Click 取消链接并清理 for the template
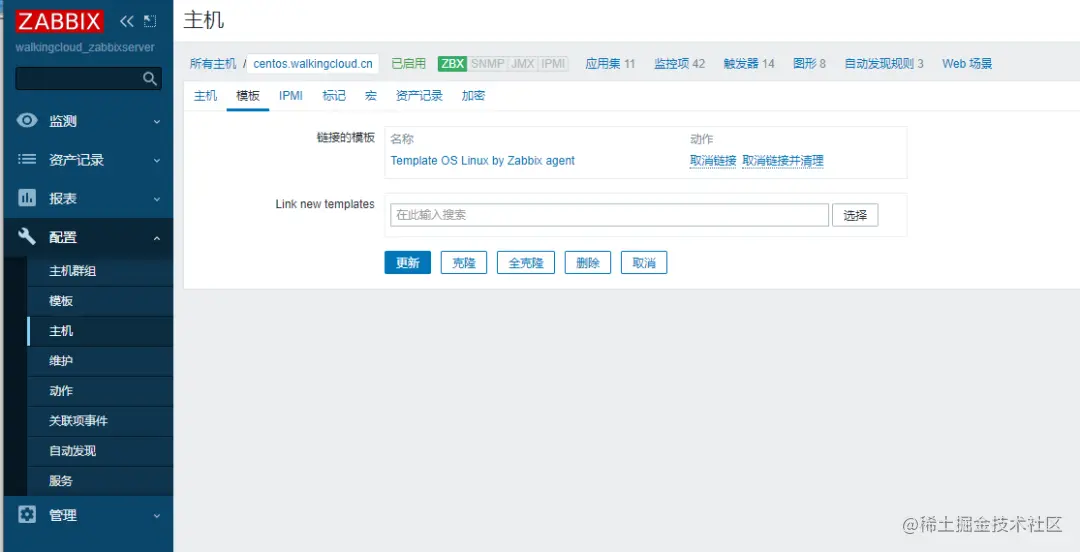The height and width of the screenshot is (552, 1080). [x=782, y=161]
